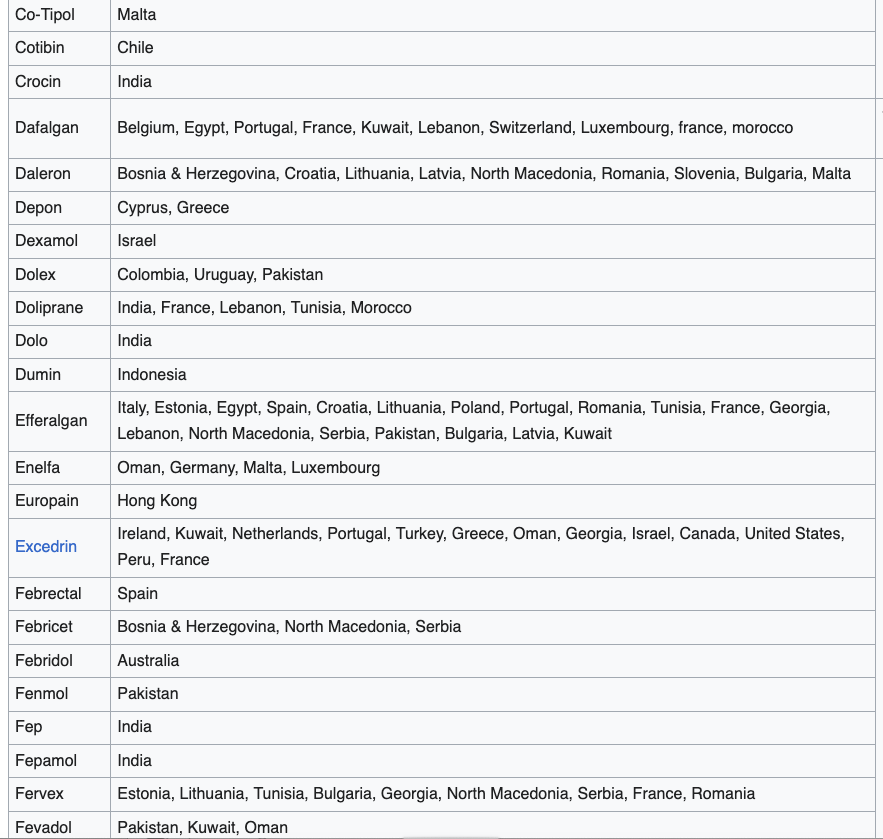Select "Colombia, Uruguay, Pakistan" in Dolex row
The image size is (883, 839).
click(220, 275)
